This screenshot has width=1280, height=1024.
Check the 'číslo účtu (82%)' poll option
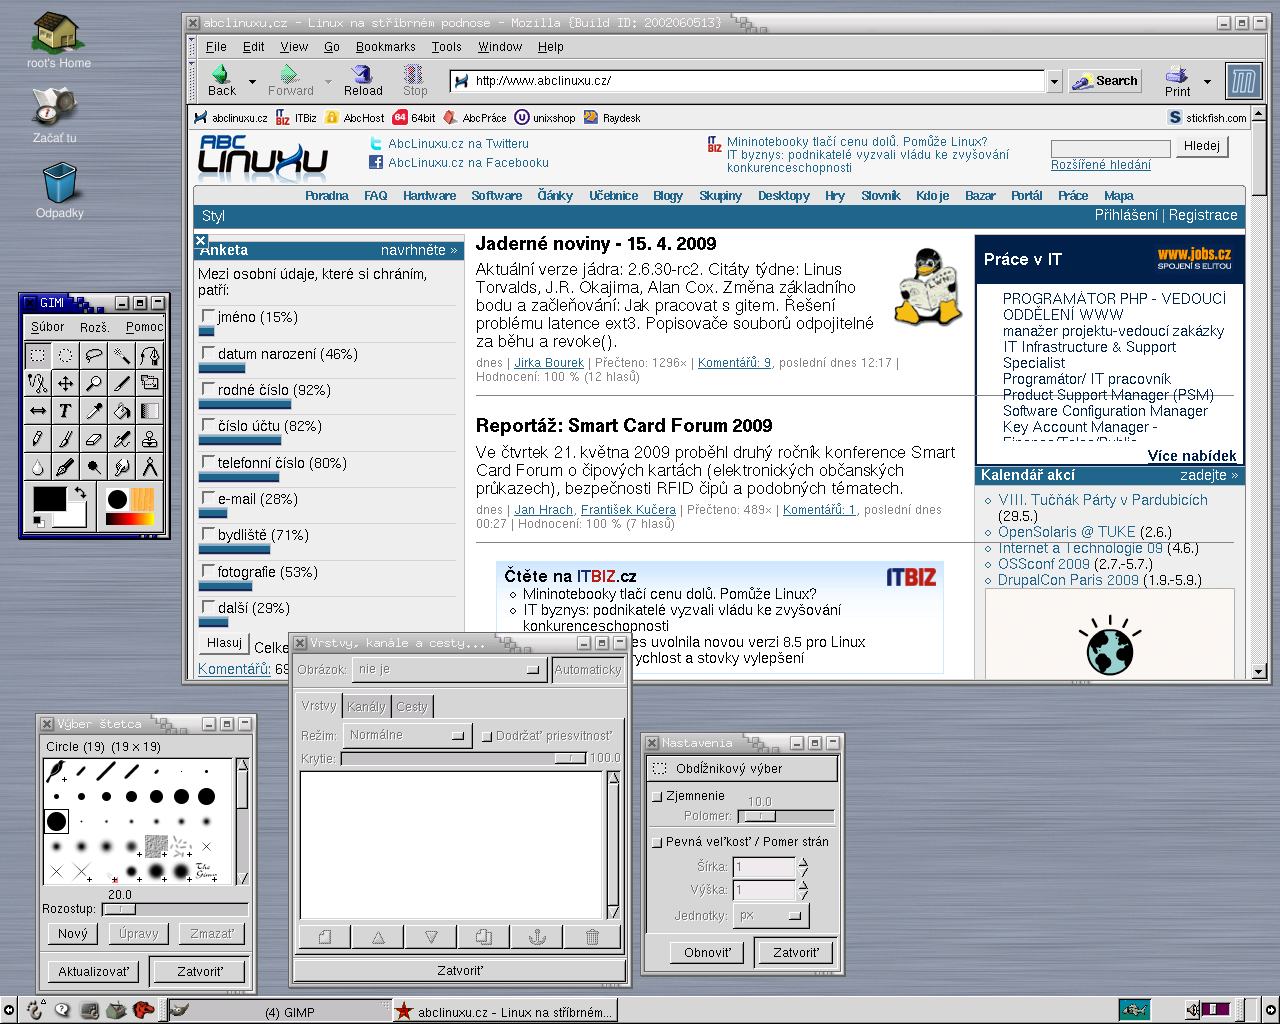point(208,425)
